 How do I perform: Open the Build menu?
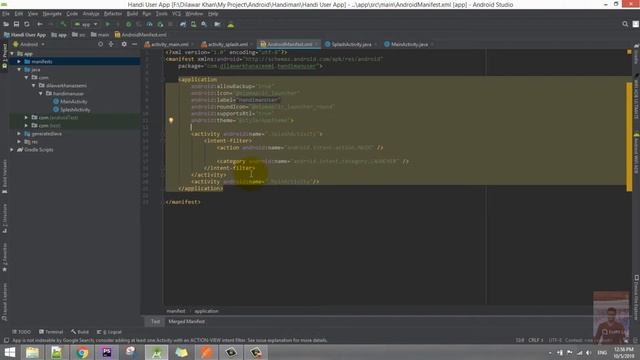[132, 14]
